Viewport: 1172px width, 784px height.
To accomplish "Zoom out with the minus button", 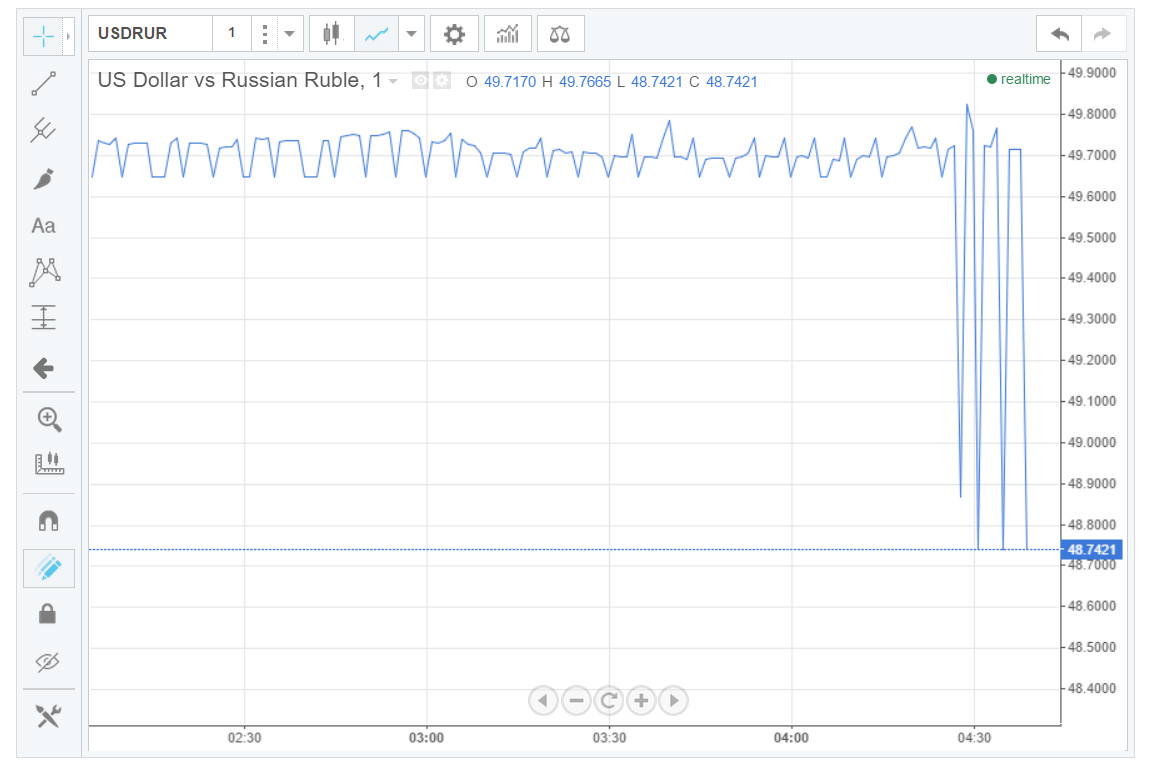I will click(576, 700).
